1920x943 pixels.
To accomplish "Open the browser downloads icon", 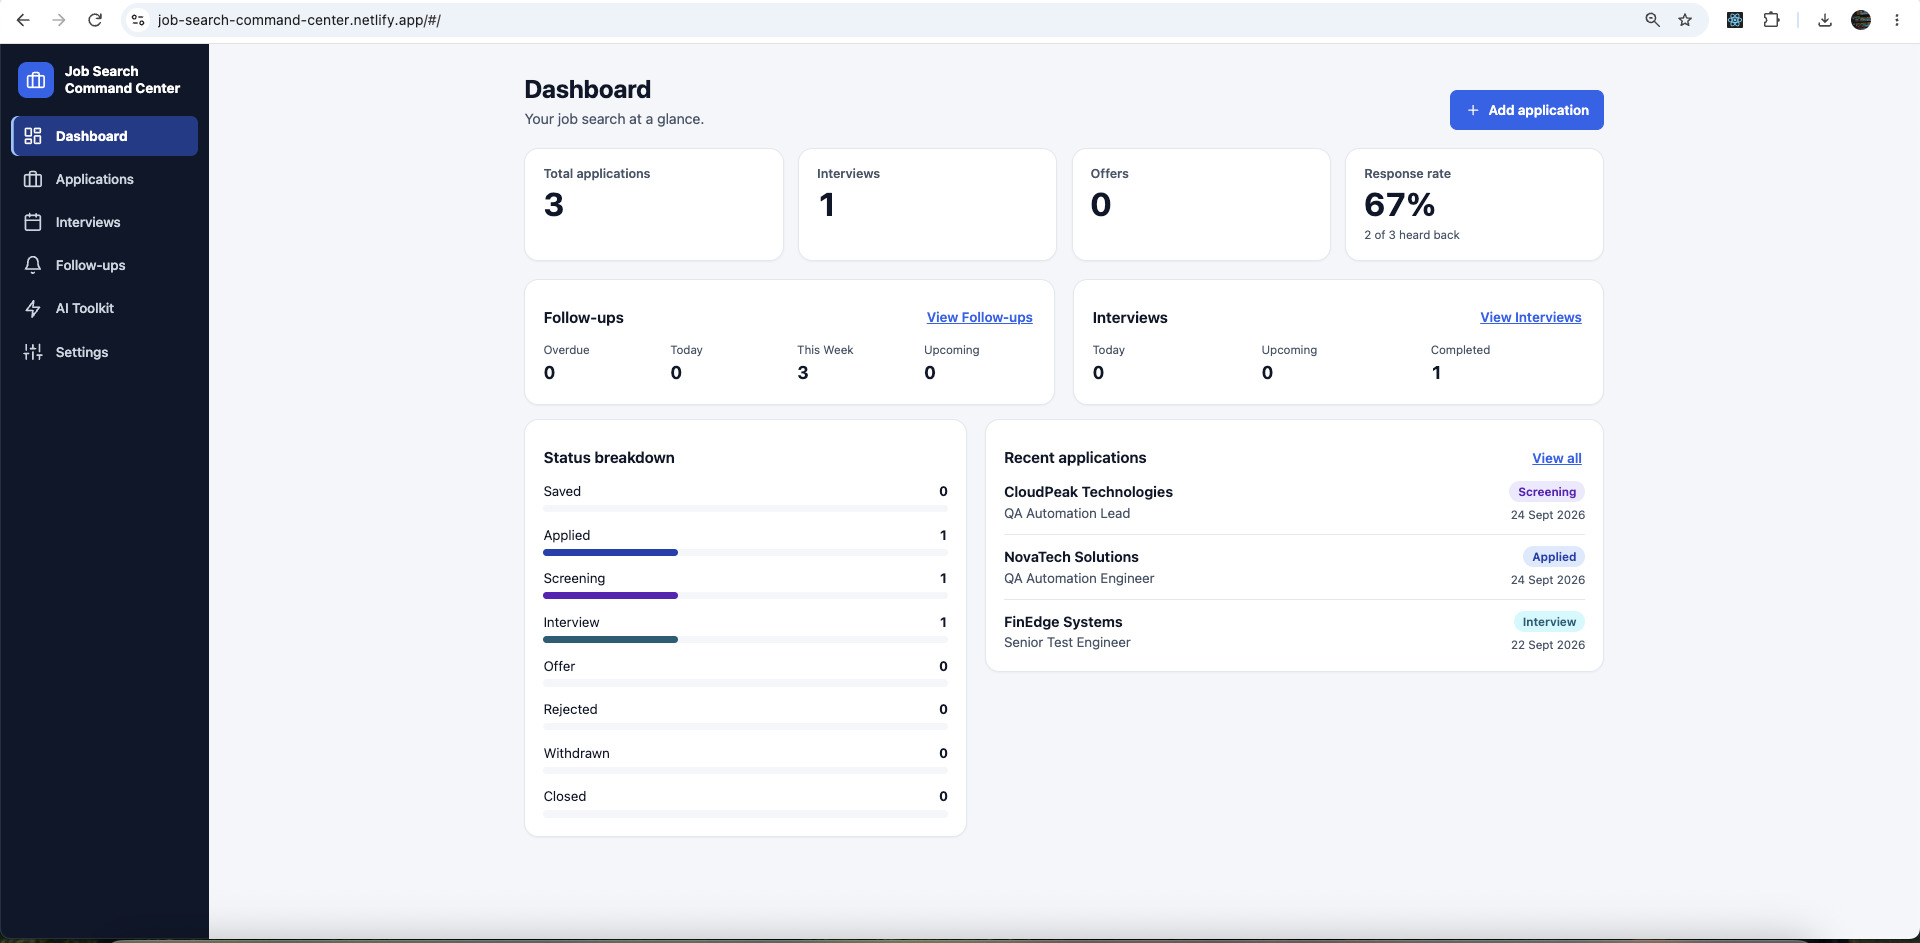I will pyautogui.click(x=1824, y=20).
